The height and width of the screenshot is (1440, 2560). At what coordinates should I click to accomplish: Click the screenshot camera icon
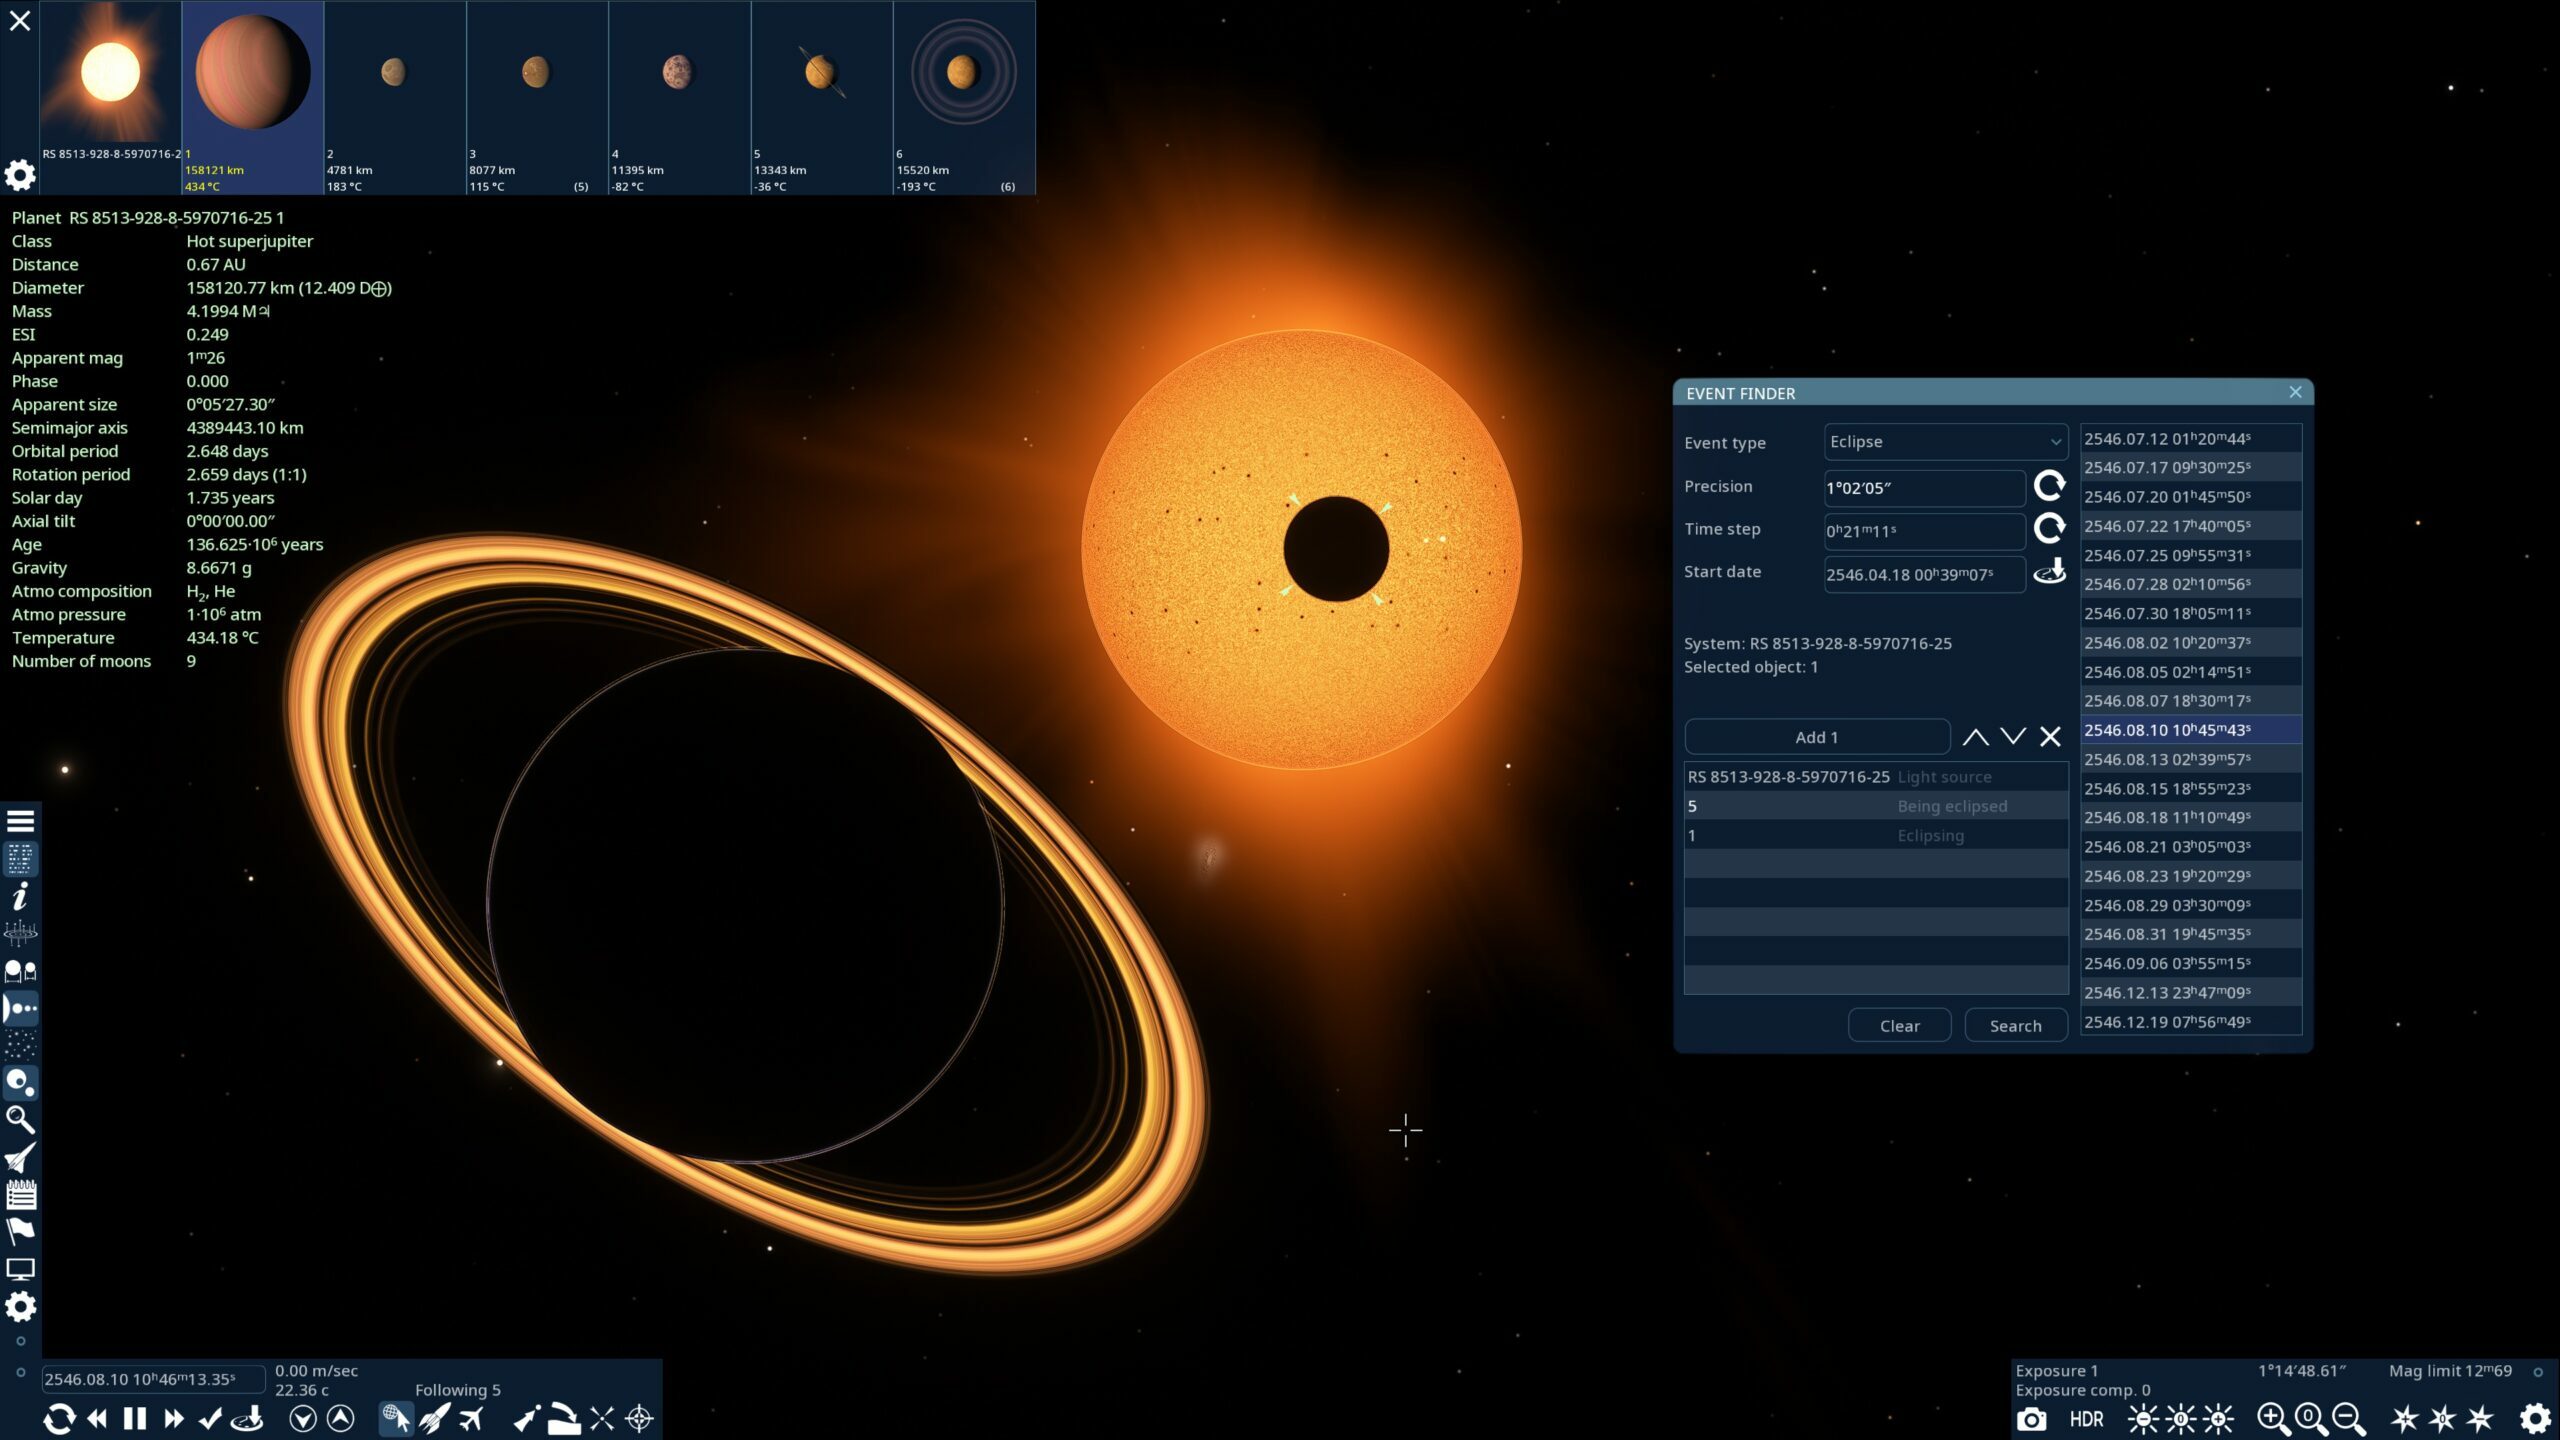click(x=2030, y=1419)
